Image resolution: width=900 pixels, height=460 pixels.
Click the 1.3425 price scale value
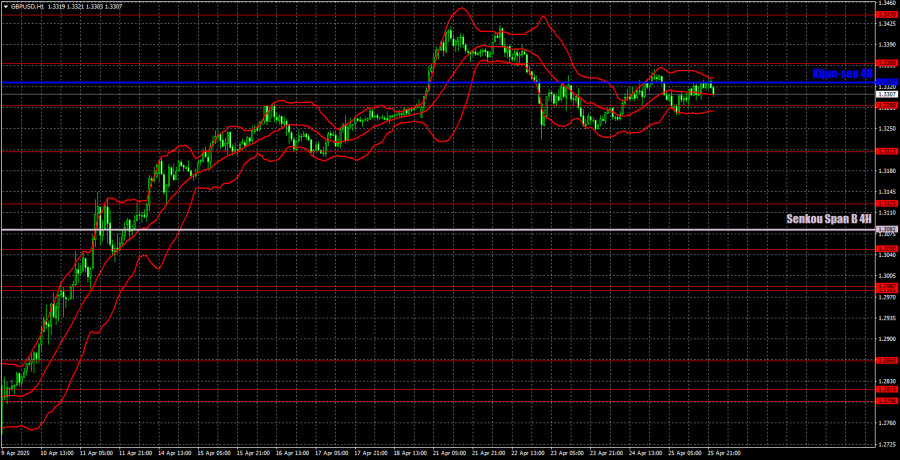point(887,24)
